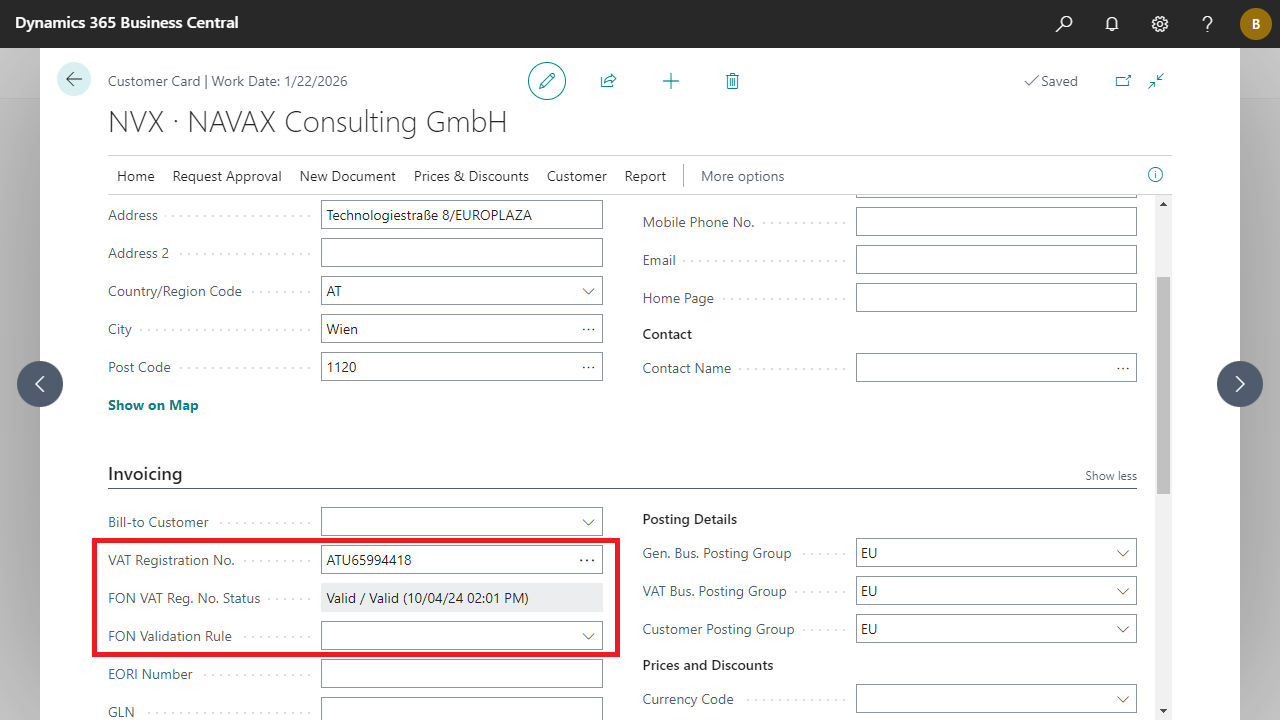Viewport: 1280px width, 720px height.
Task: Click the Invoicing section header
Action: coord(145,474)
